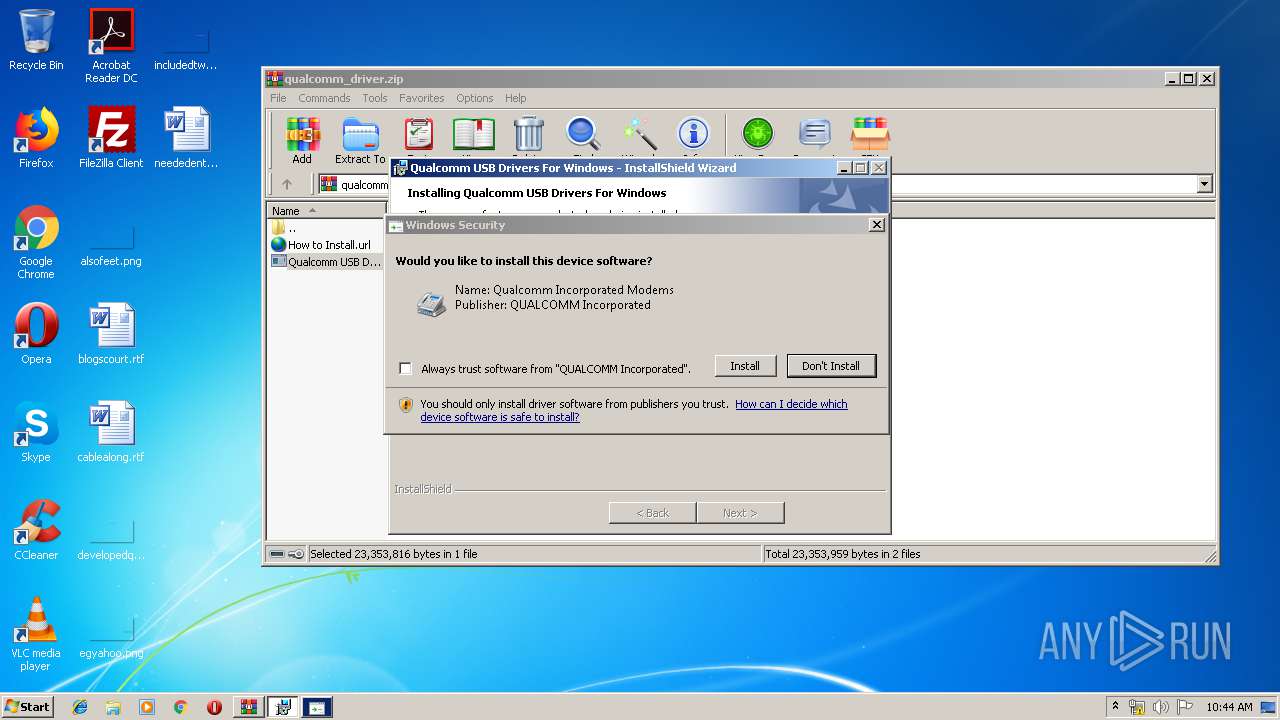This screenshot has height=720, width=1280.
Task: Close the Windows Security dialog
Action: coord(877,225)
